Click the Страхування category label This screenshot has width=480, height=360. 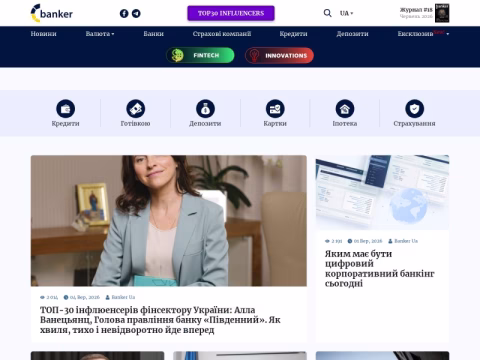(x=414, y=123)
